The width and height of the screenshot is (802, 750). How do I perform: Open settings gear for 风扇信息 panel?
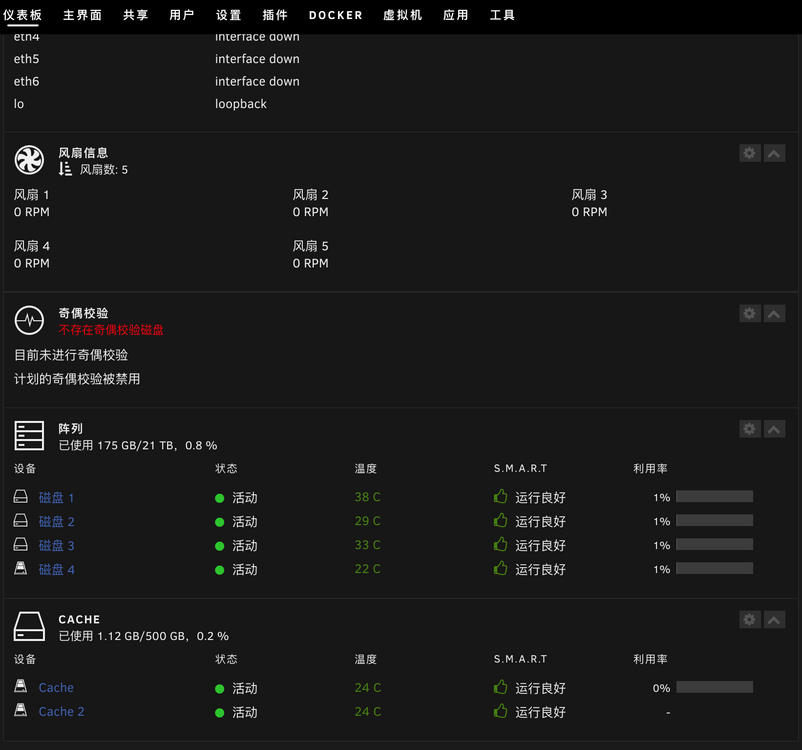750,153
